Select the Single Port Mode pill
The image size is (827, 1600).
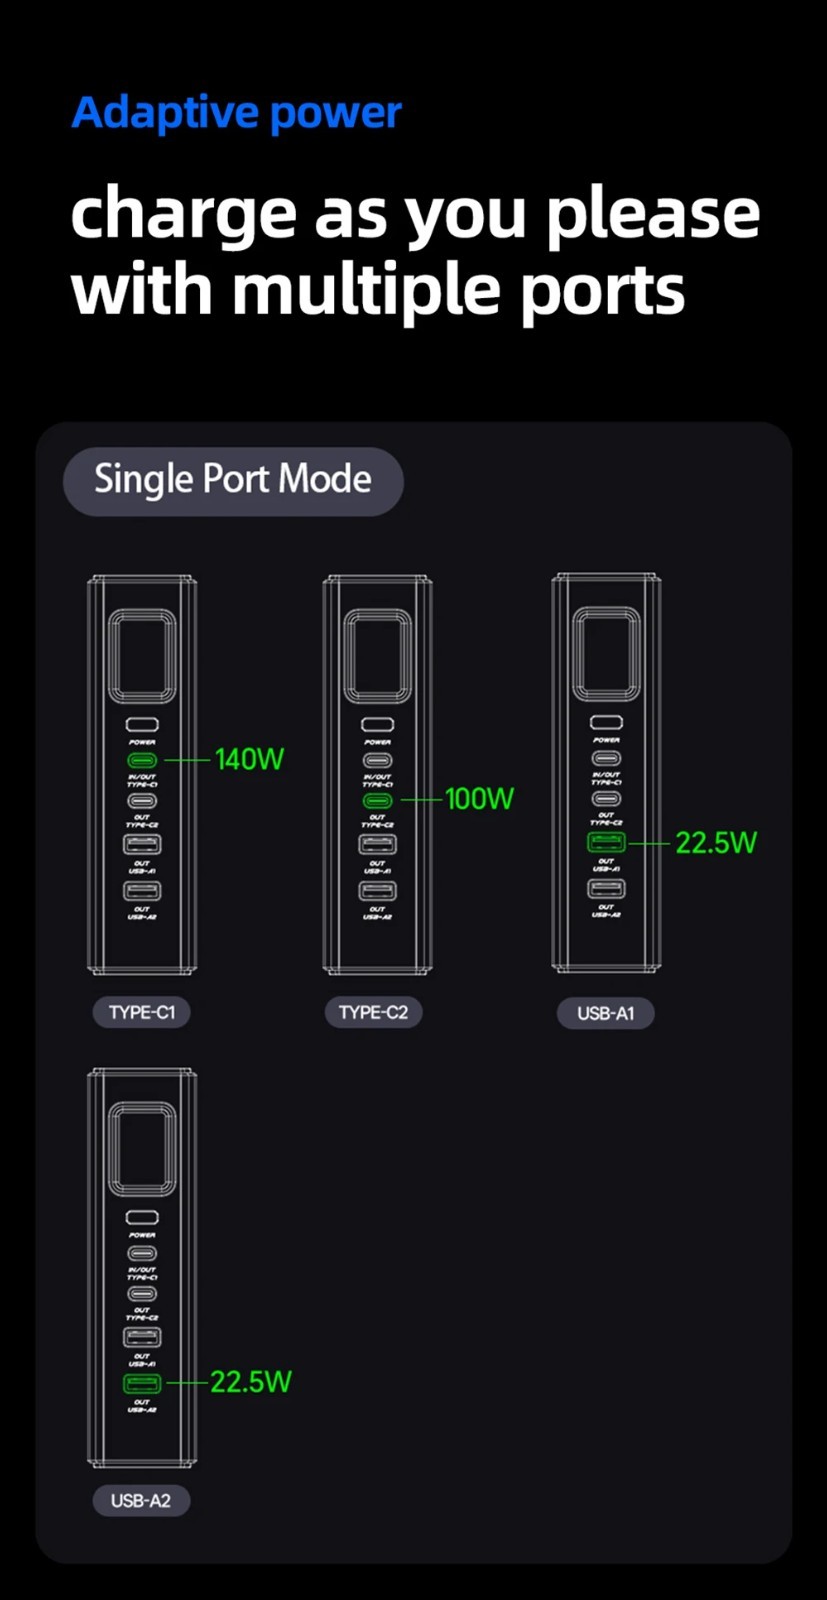233,481
